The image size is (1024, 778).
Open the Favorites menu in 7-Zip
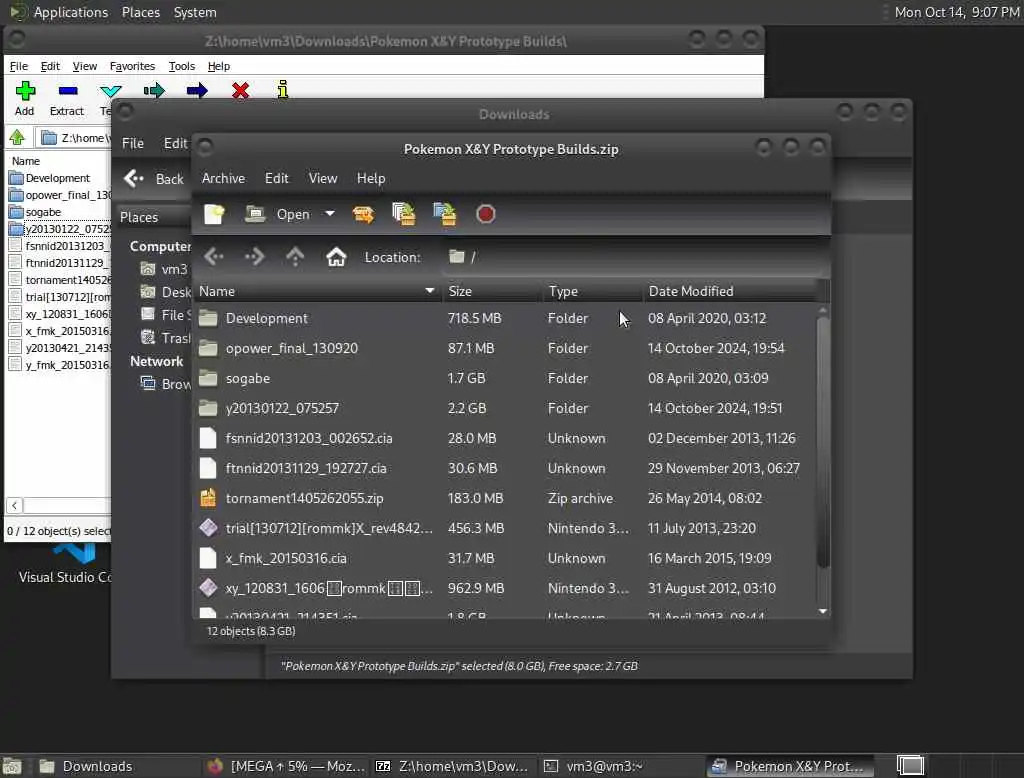tap(132, 66)
